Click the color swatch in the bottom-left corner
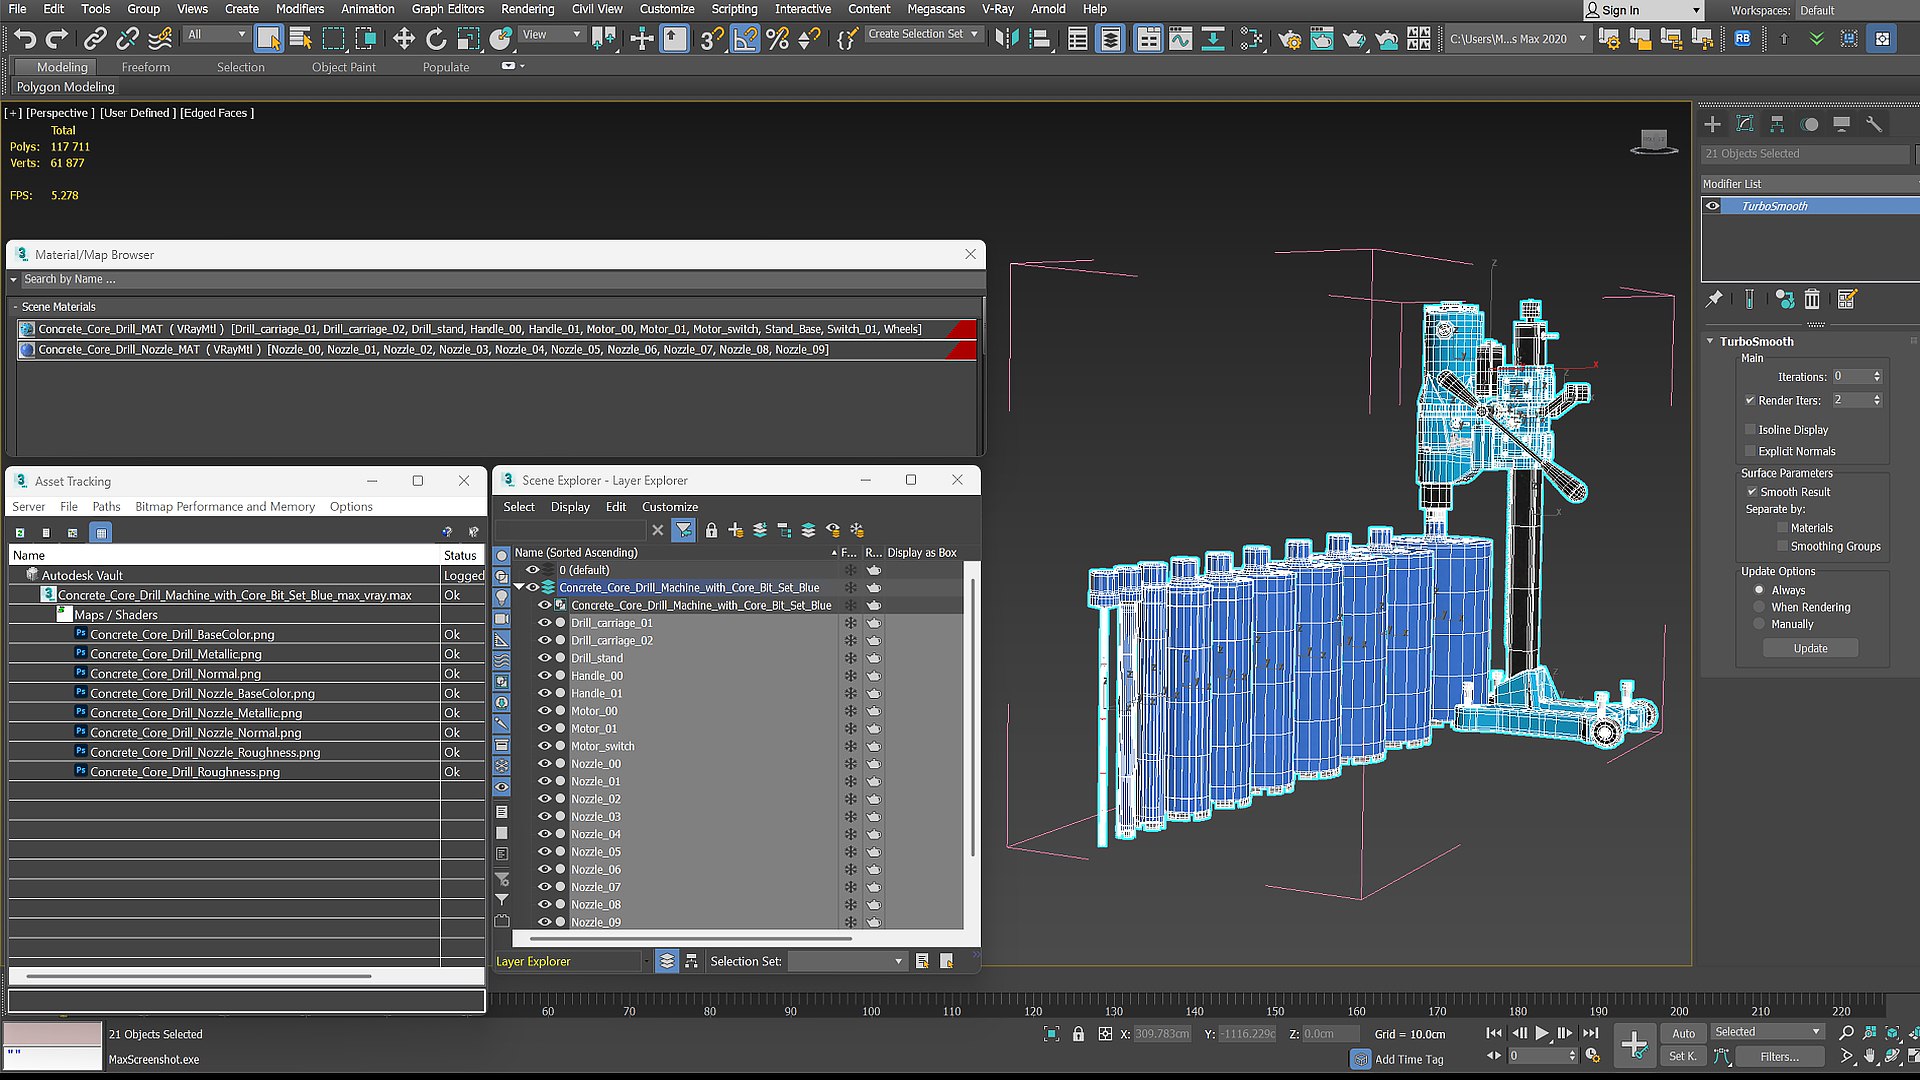This screenshot has height=1080, width=1920. tap(53, 1034)
